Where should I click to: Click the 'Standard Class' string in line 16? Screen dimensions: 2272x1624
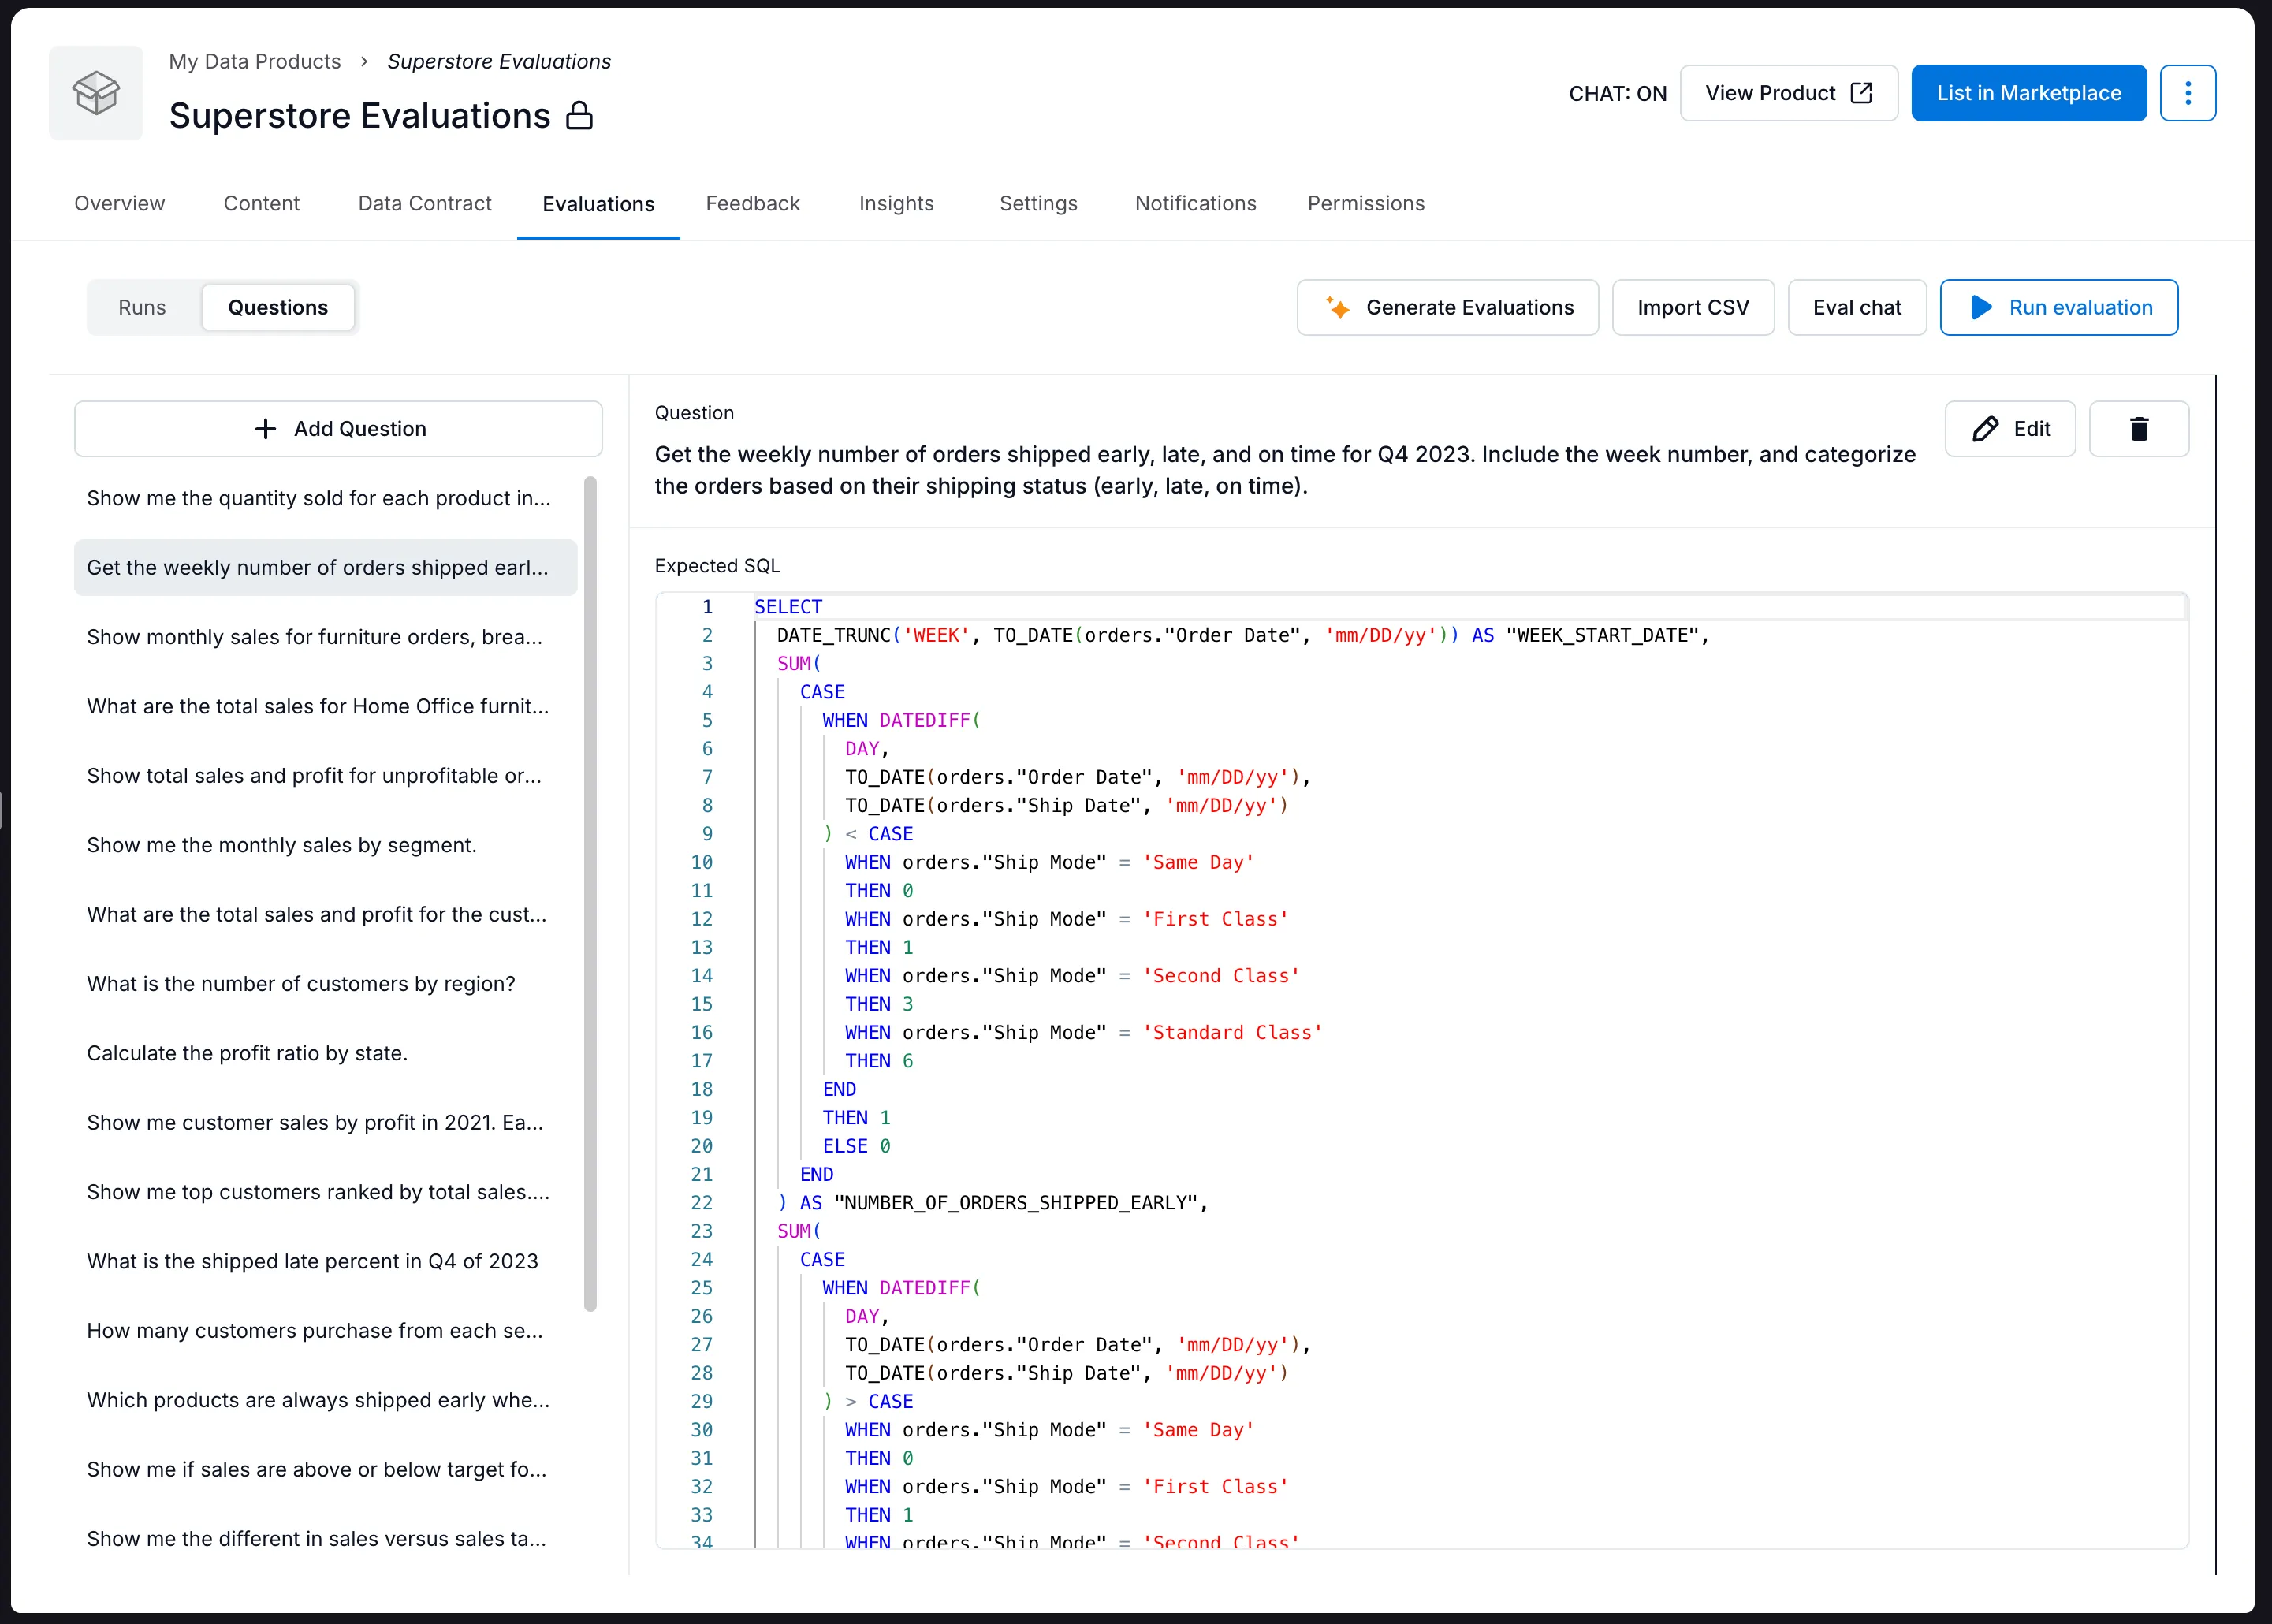click(1232, 1033)
